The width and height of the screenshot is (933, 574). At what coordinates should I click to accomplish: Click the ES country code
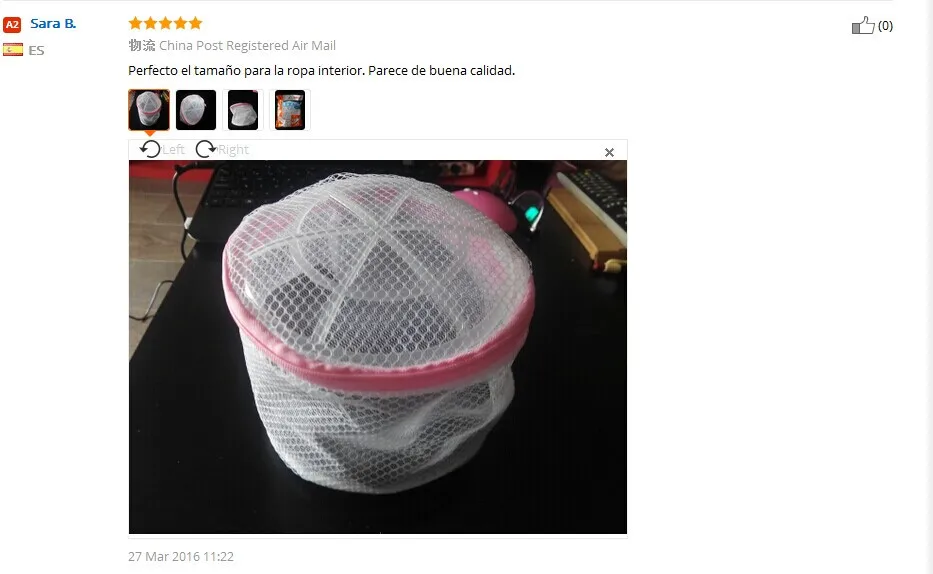click(x=36, y=51)
